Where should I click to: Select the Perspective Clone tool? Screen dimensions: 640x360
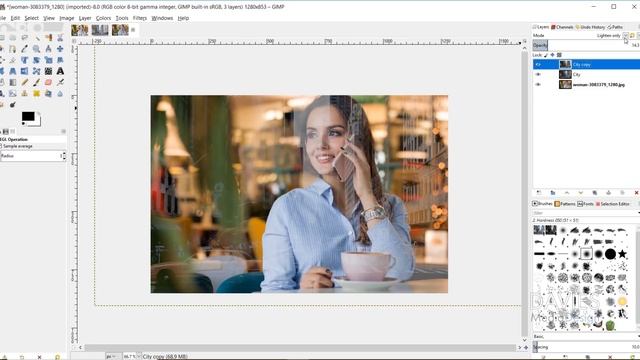pos(48,93)
